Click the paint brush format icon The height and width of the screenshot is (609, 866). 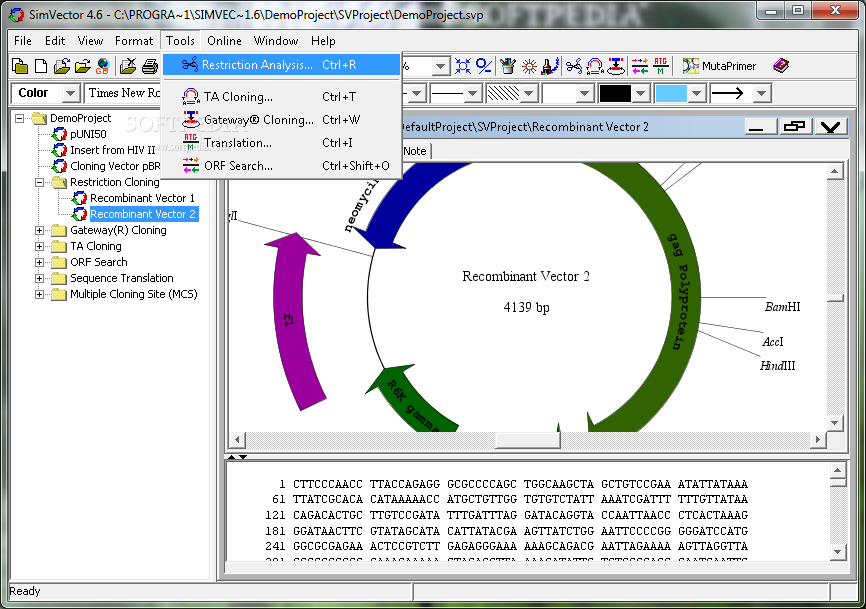click(550, 66)
